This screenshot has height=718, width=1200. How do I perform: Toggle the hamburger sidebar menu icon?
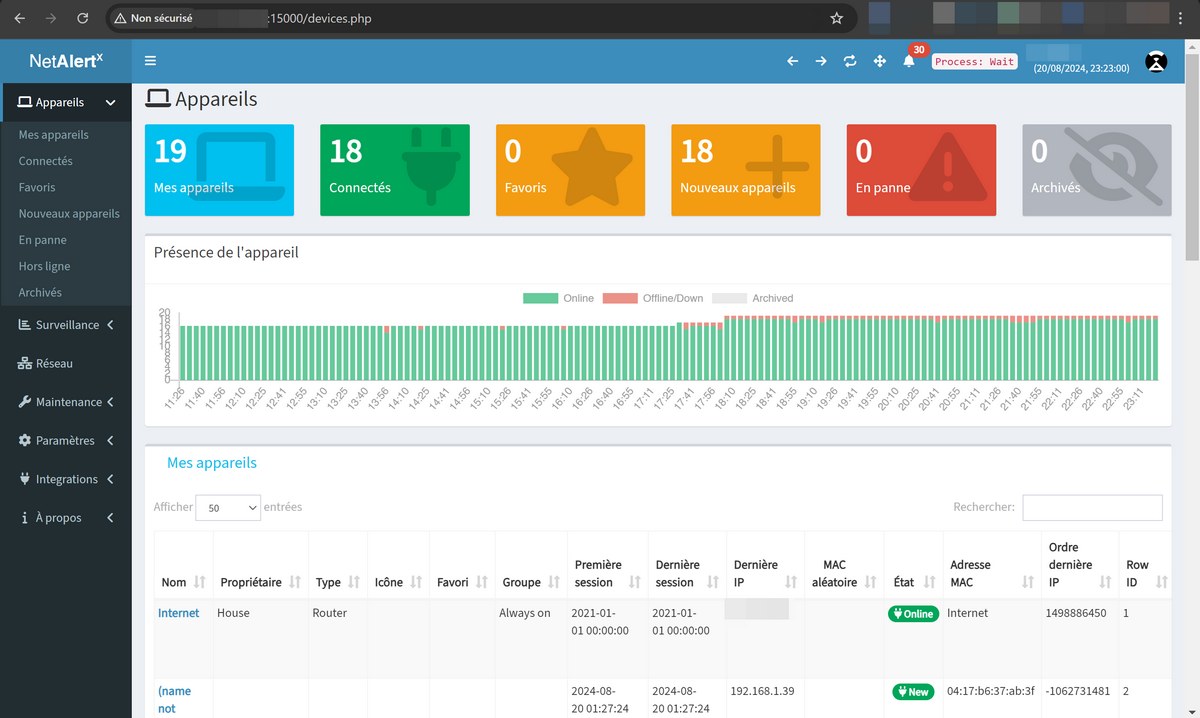coord(150,61)
